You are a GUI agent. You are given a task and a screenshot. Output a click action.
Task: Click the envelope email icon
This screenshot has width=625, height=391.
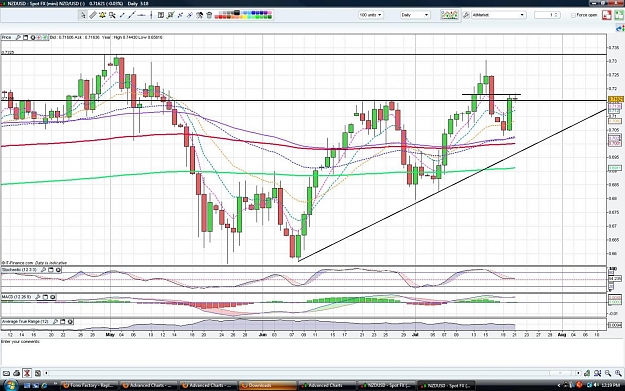coord(6,373)
